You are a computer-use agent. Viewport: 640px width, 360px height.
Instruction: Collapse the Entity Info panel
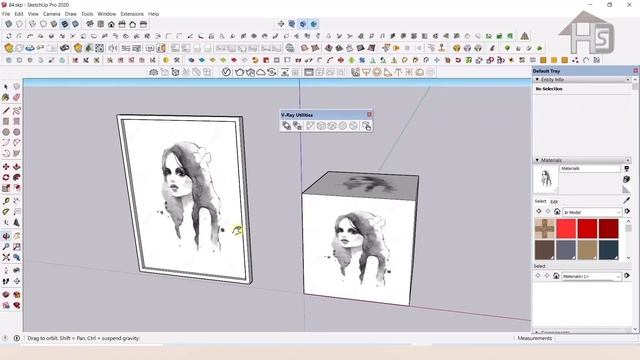[x=537, y=79]
